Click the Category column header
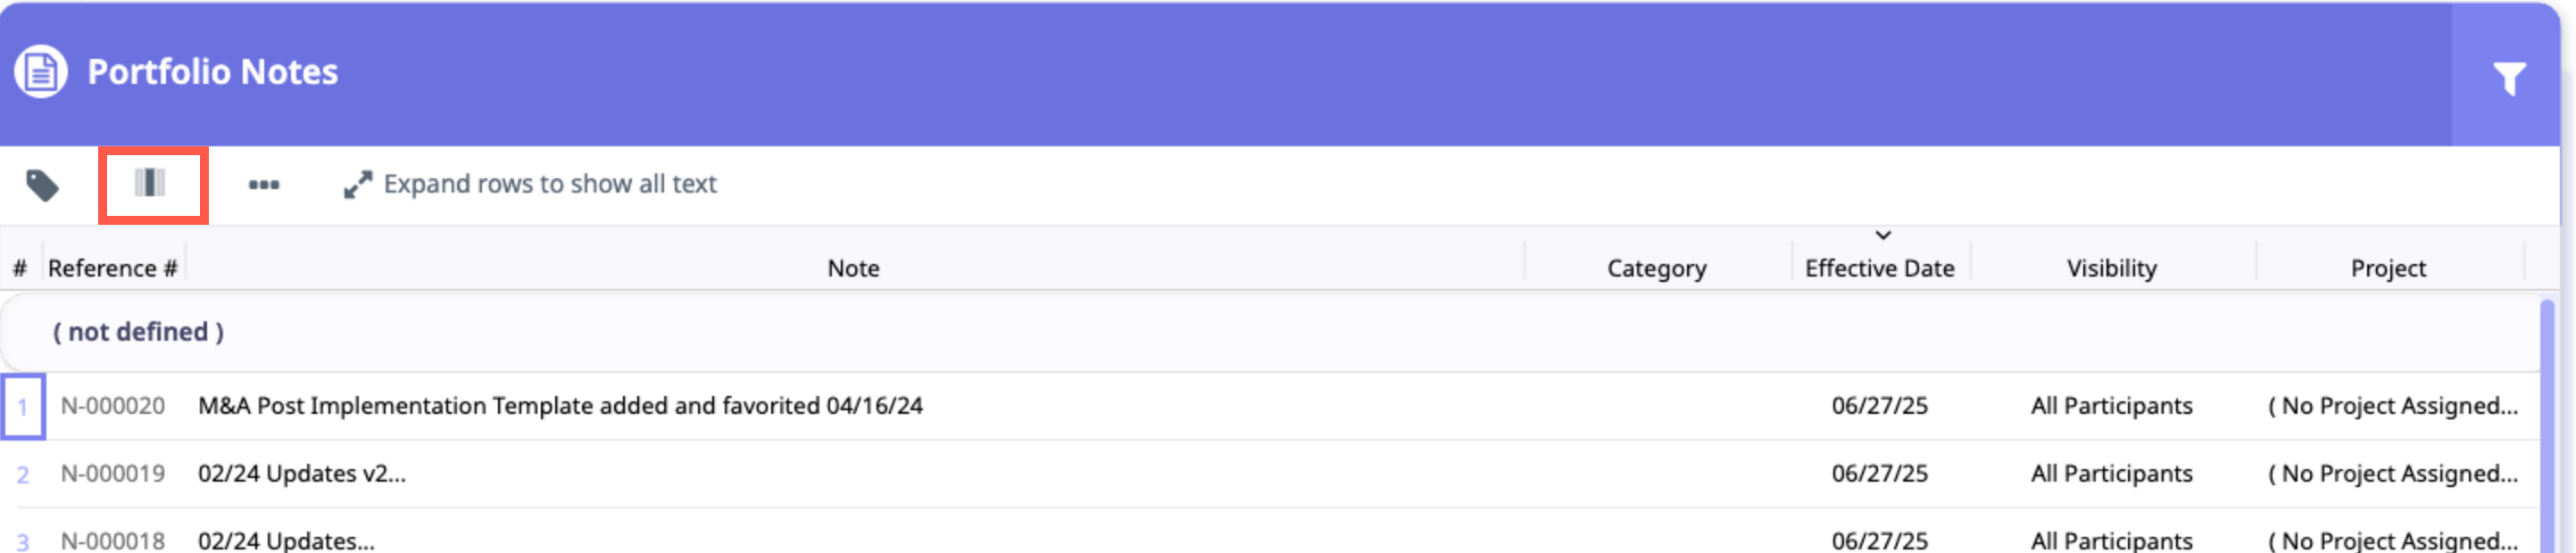The height and width of the screenshot is (553, 2576). coord(1656,269)
